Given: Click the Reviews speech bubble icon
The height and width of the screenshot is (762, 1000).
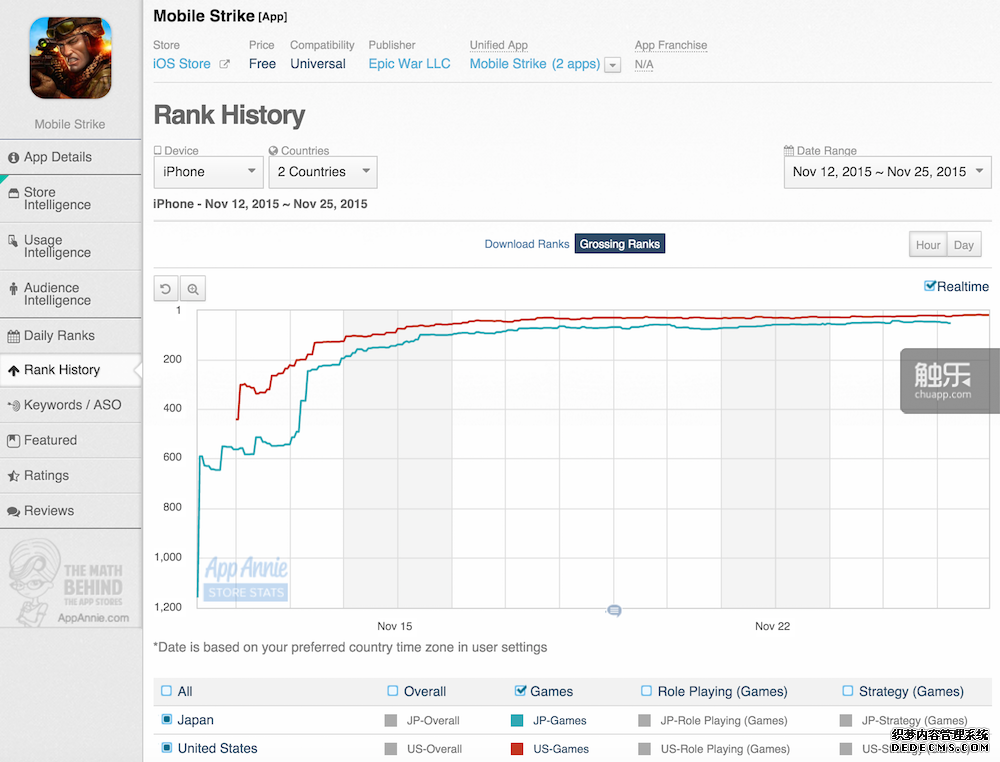Looking at the screenshot, I should [x=13, y=511].
